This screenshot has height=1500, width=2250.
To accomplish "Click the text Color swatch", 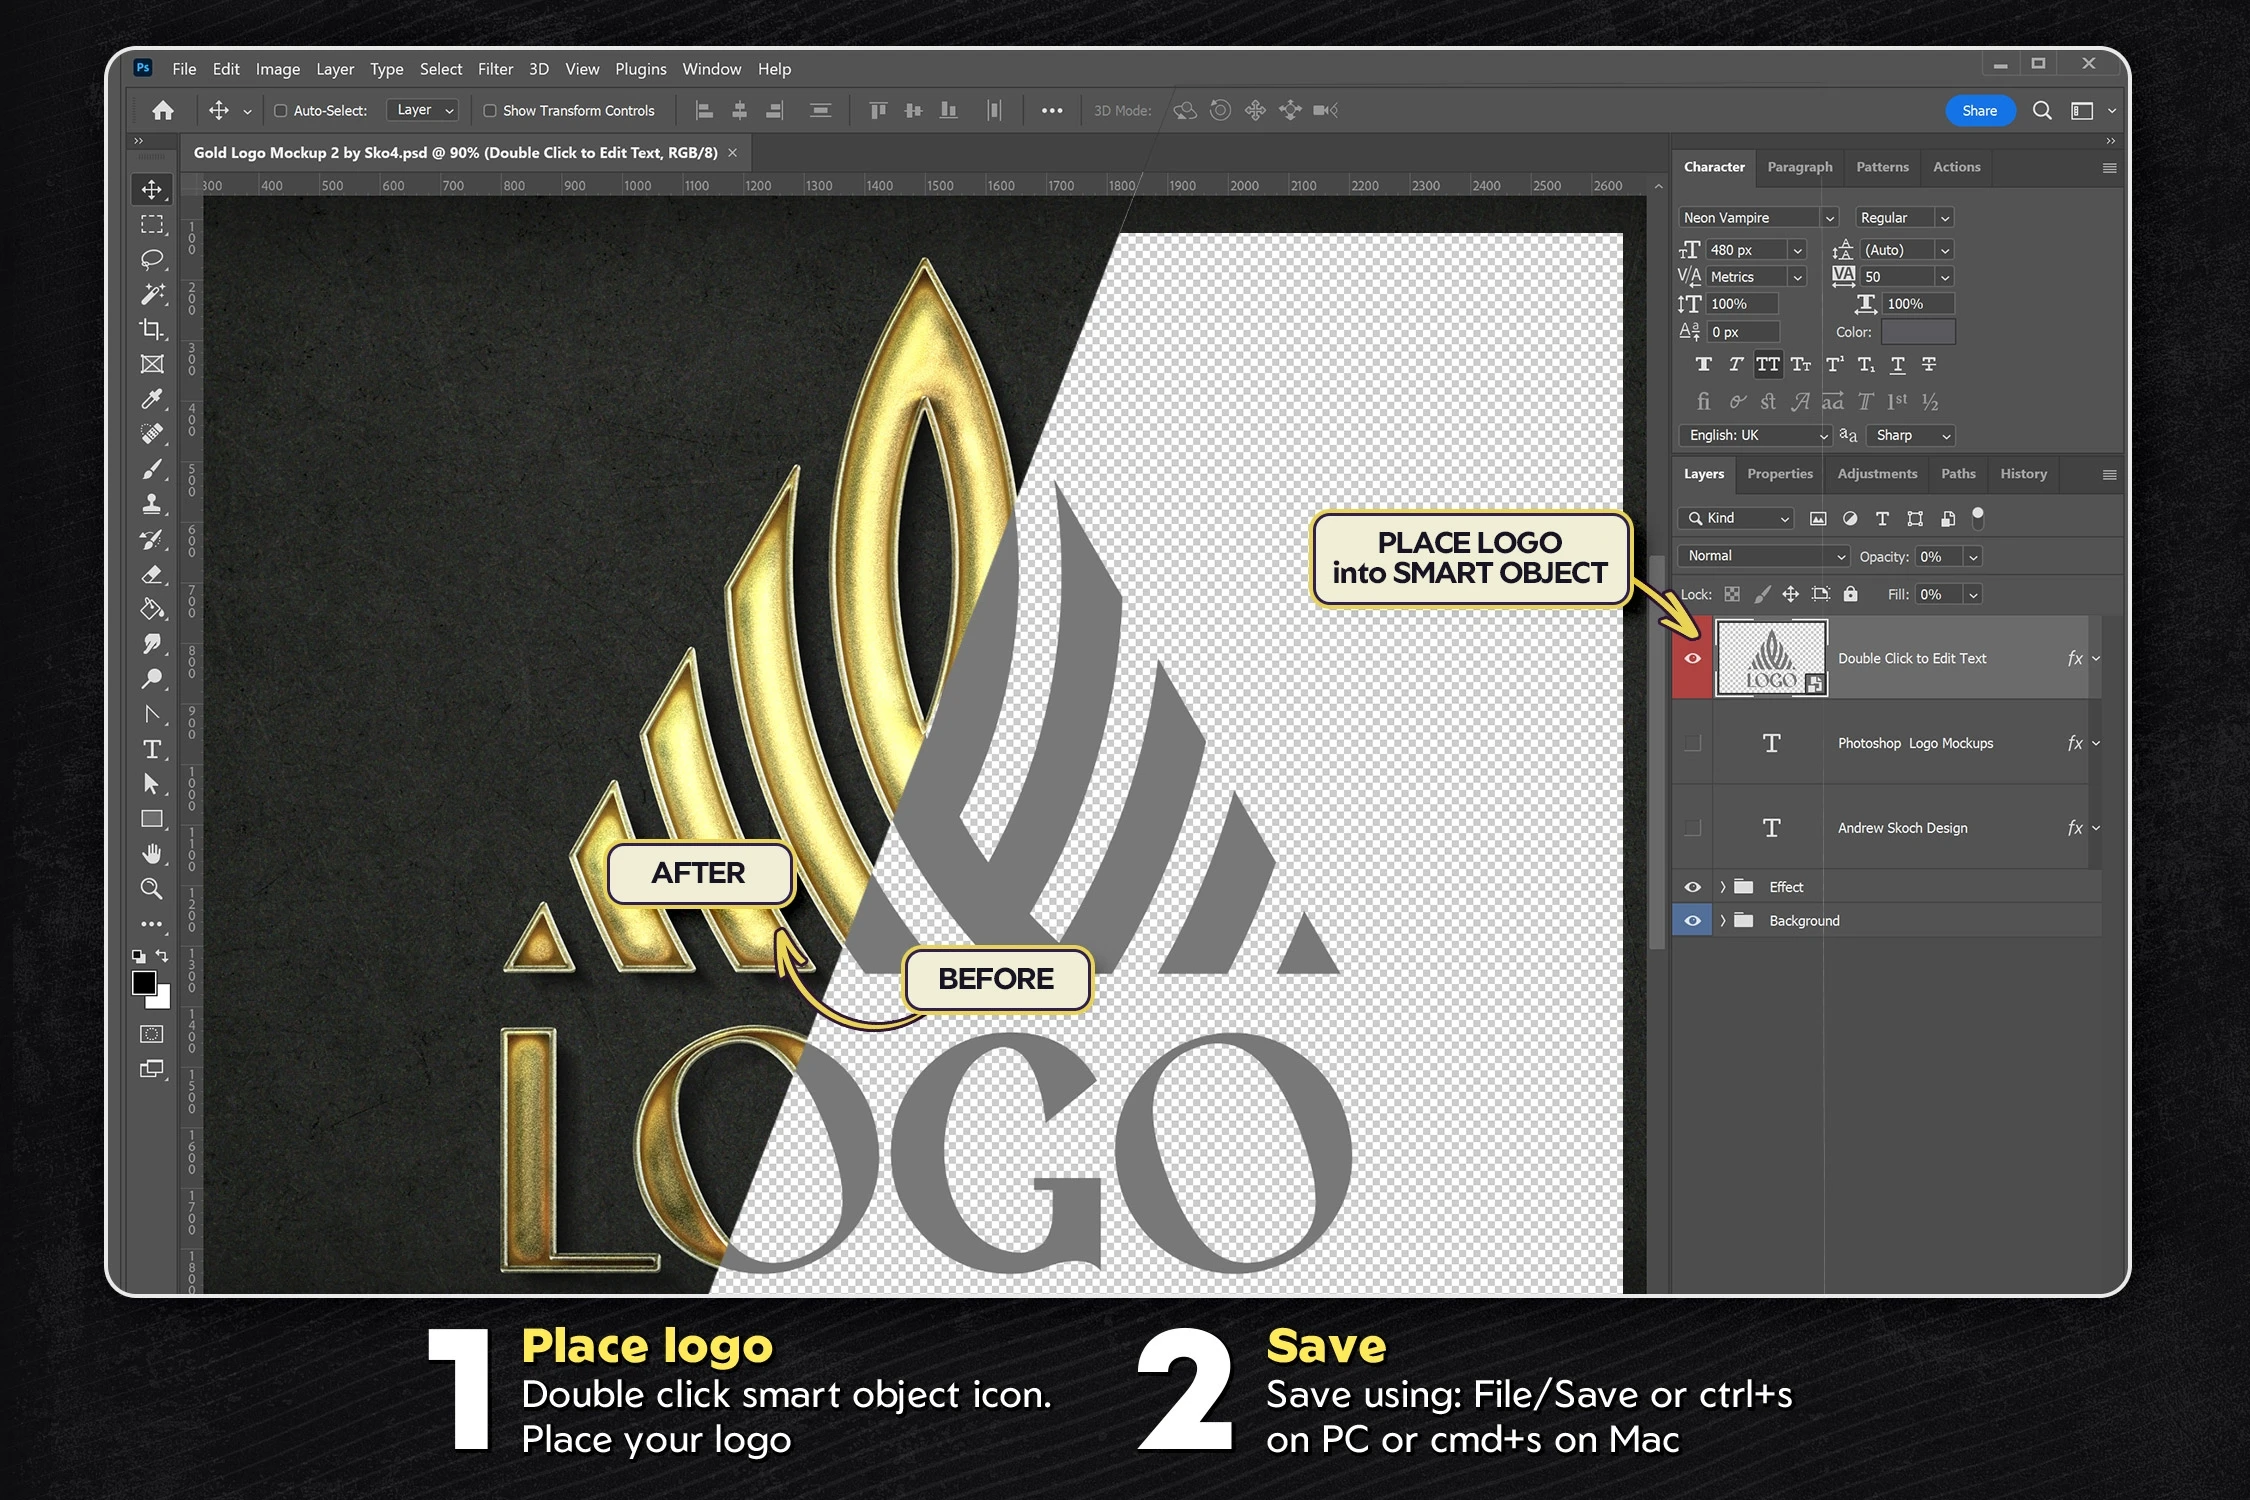I will coord(1917,332).
